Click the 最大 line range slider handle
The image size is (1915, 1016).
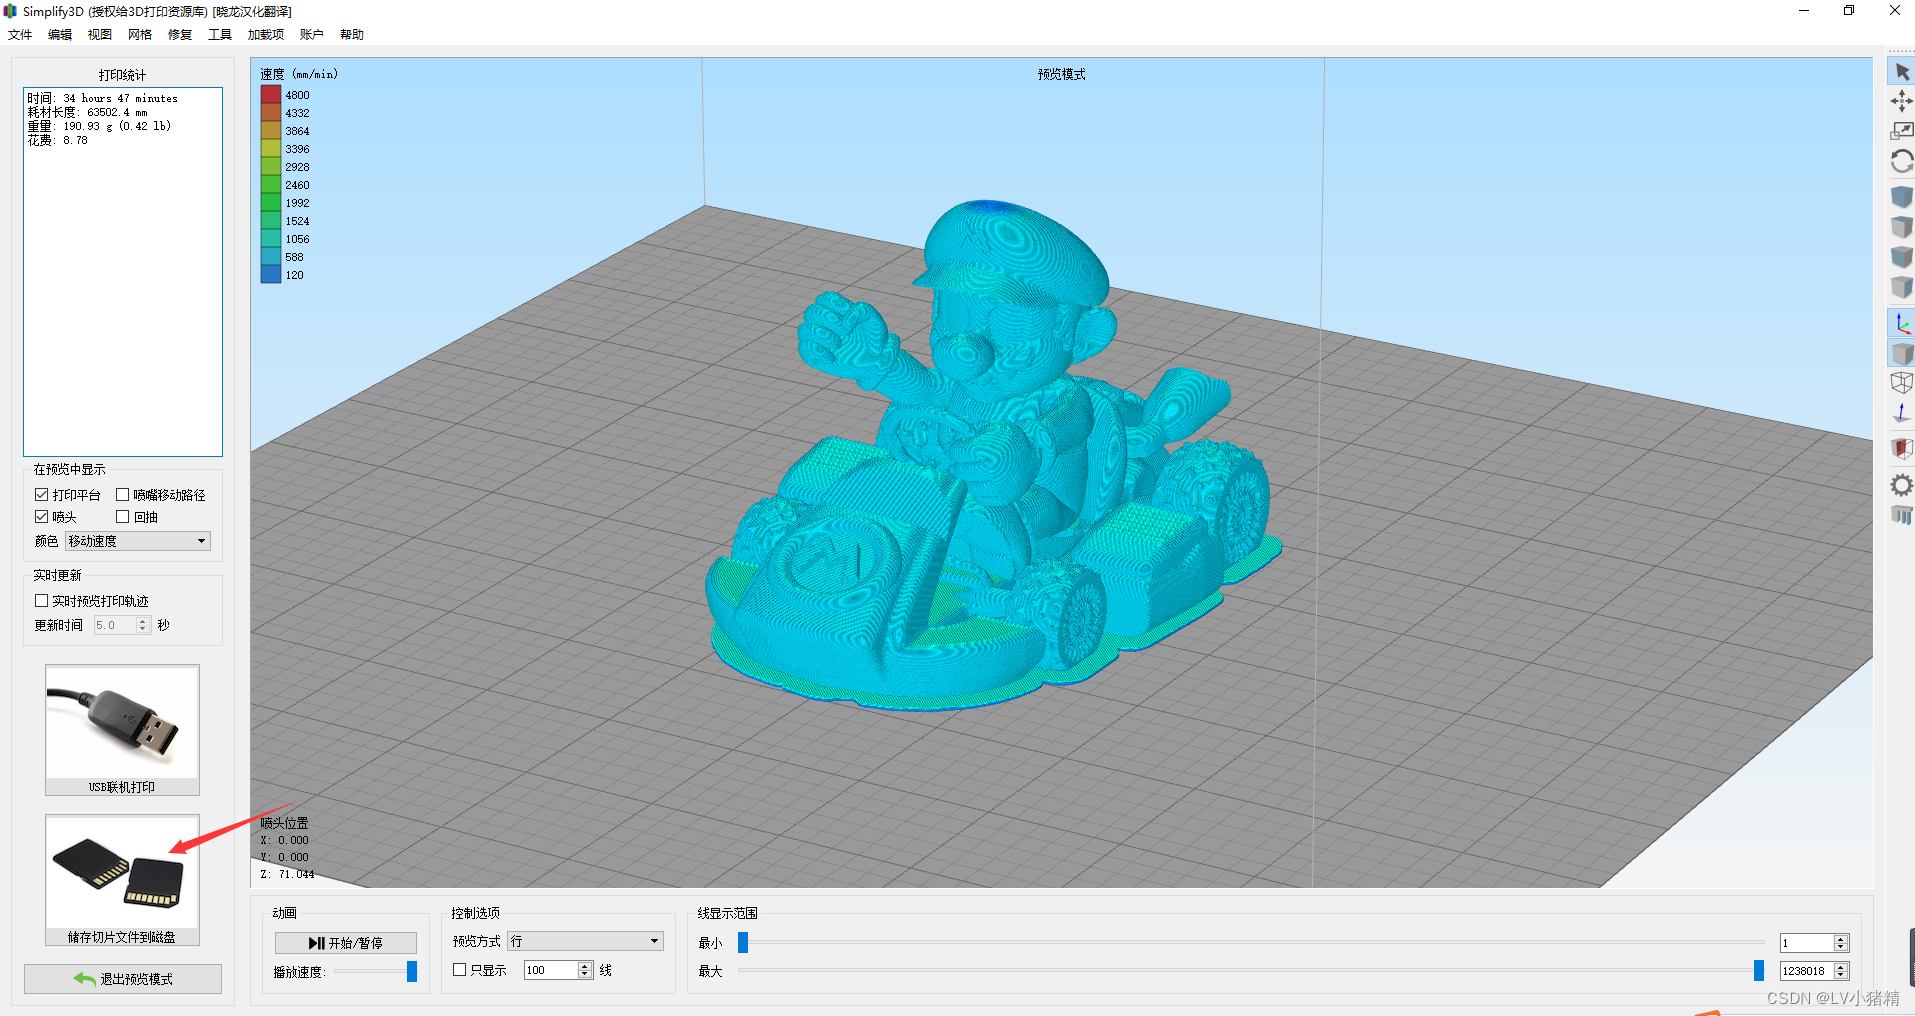point(1758,970)
